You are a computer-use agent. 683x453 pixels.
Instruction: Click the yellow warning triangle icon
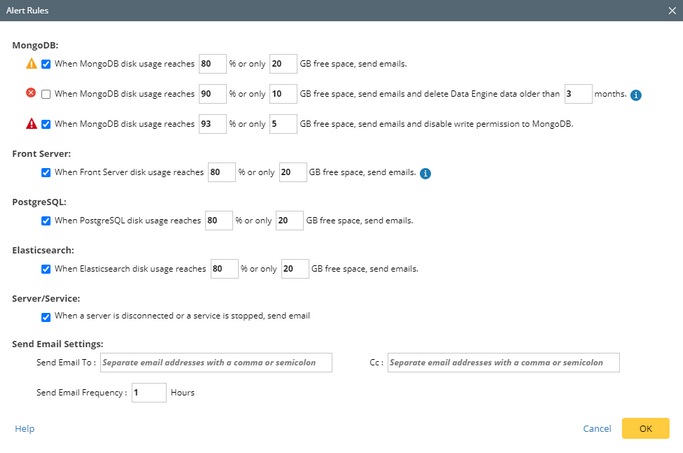31,64
